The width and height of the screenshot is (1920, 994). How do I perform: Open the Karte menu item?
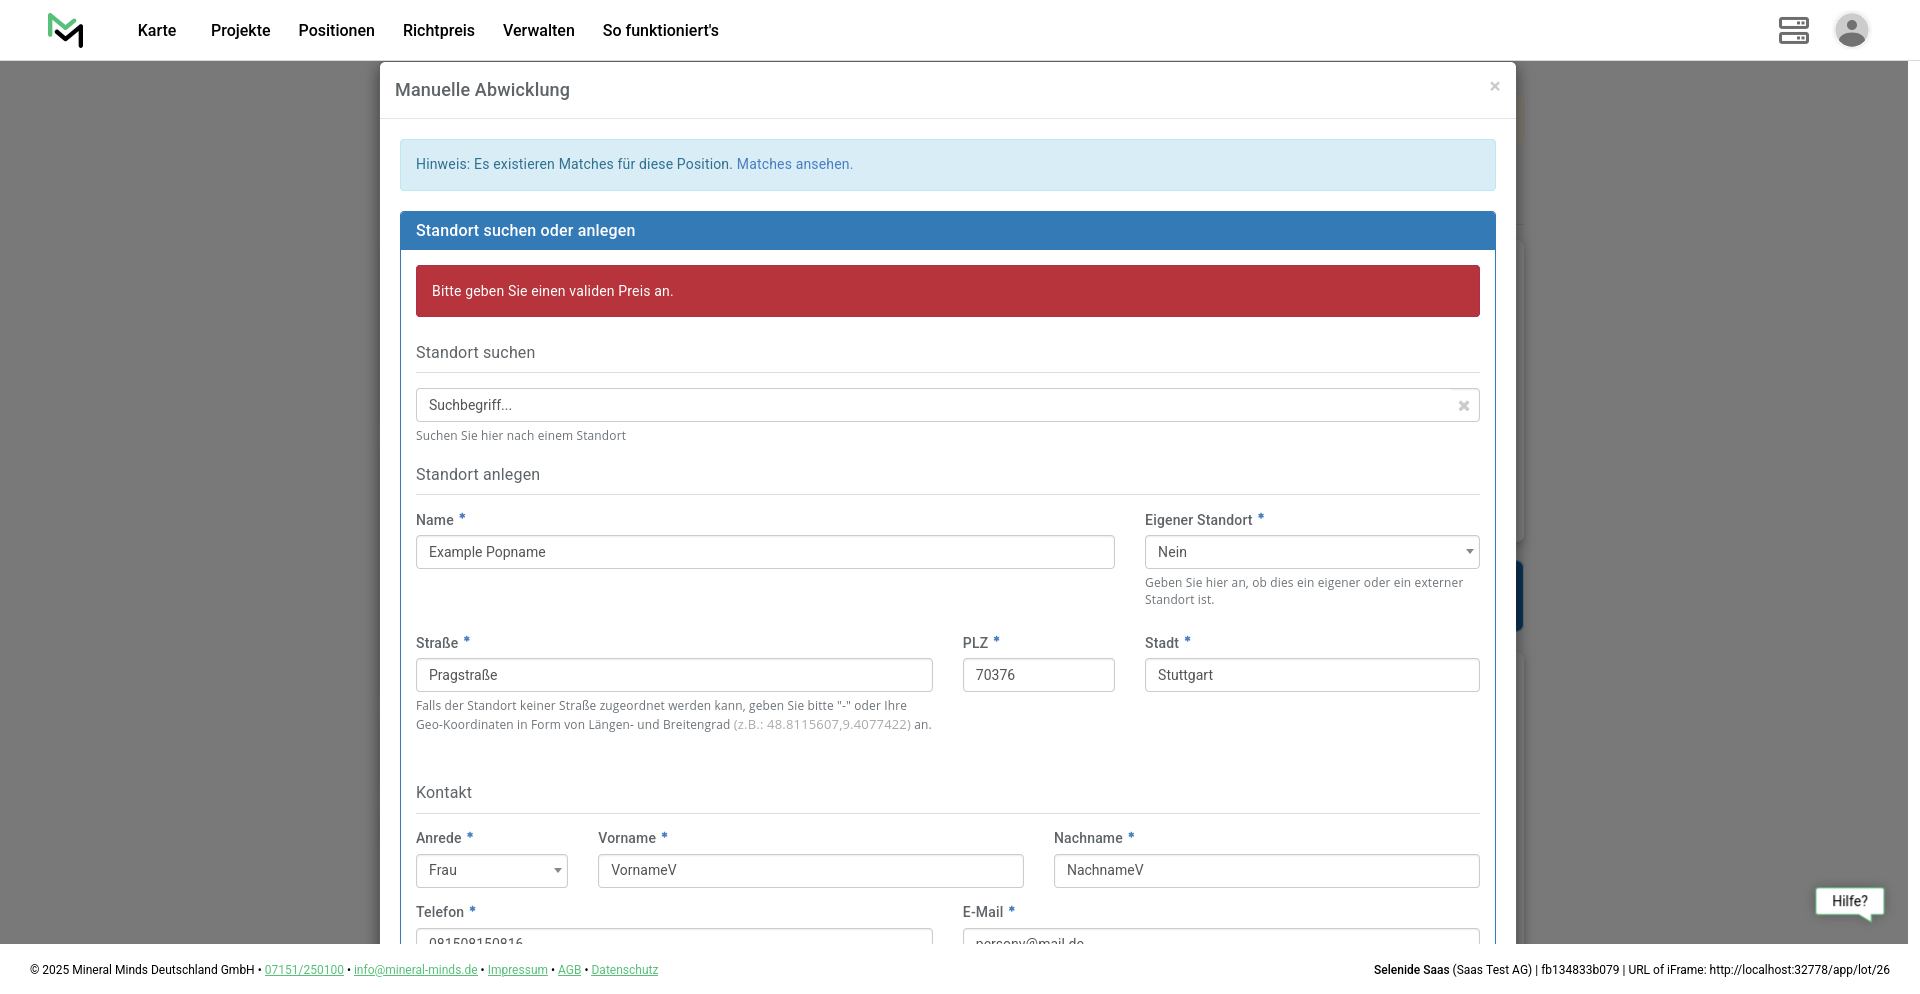tap(157, 31)
